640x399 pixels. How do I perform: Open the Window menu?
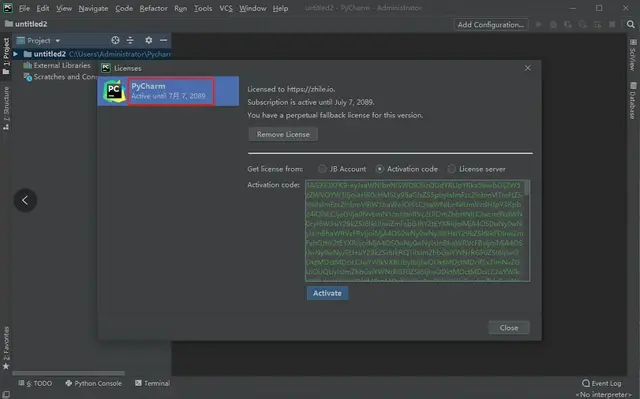(x=252, y=8)
